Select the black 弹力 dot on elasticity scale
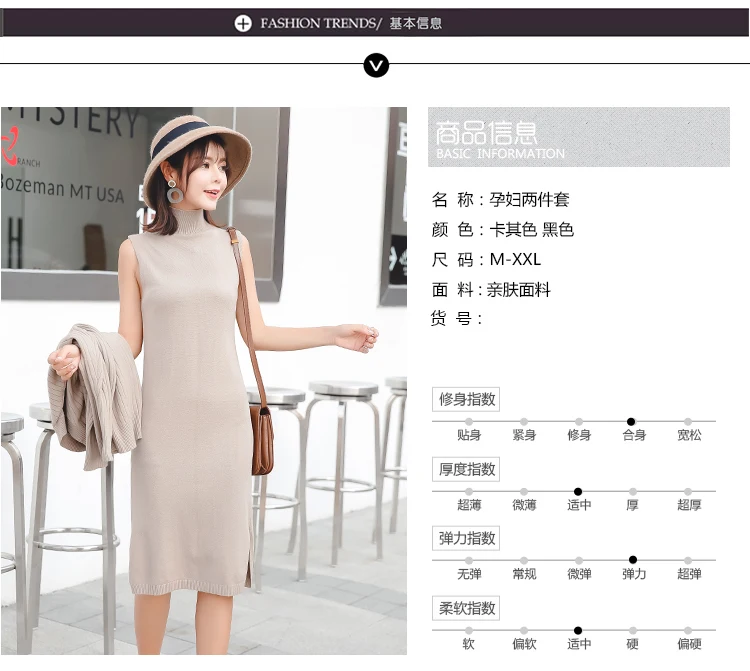Image resolution: width=750 pixels, height=671 pixels. tap(633, 560)
